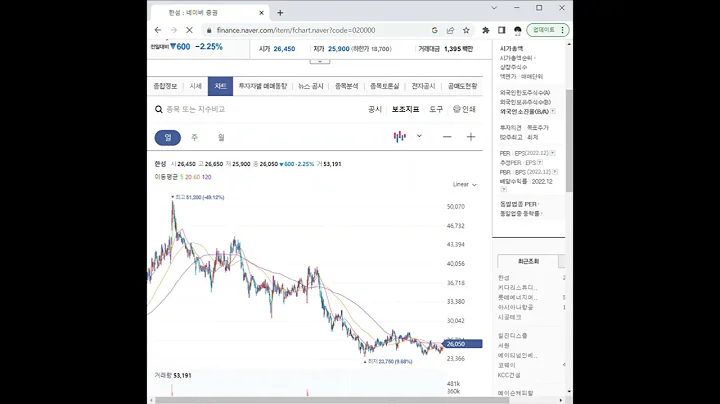The width and height of the screenshot is (720, 404).
Task: Click the right arrow of the horizontal scrollbar
Action: tap(561, 400)
